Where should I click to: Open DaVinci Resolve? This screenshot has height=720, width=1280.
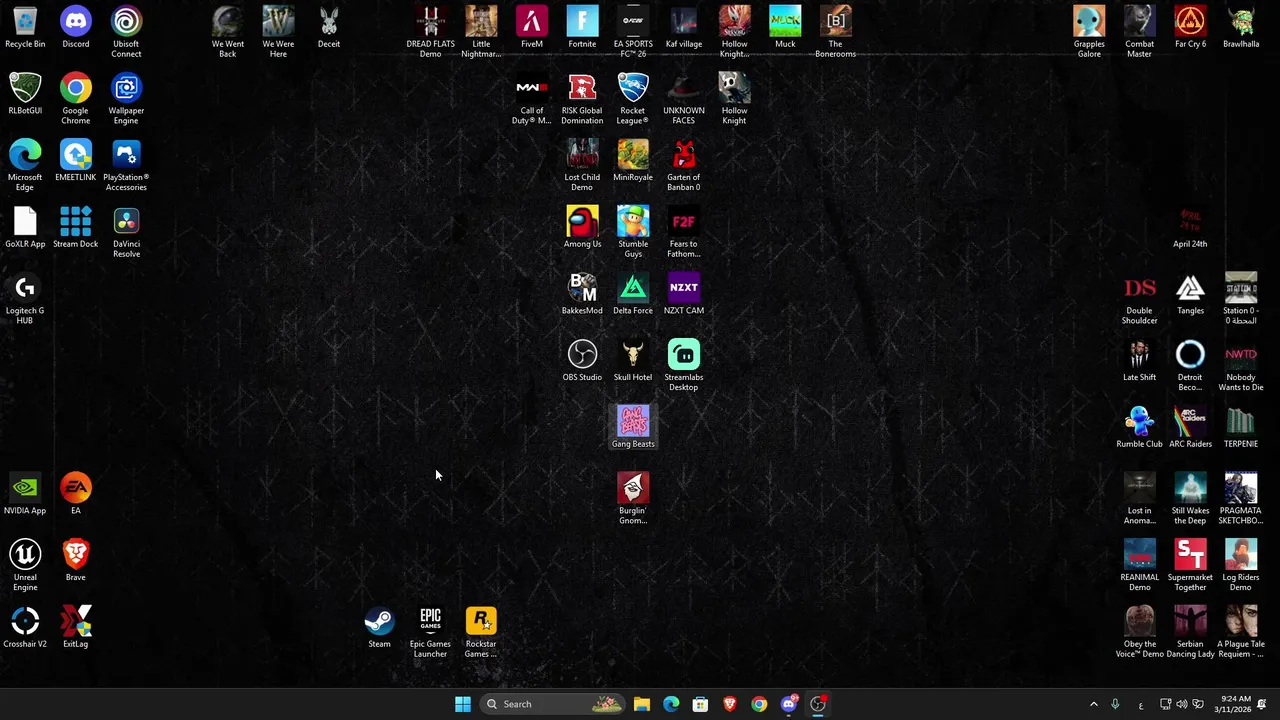pos(126,233)
